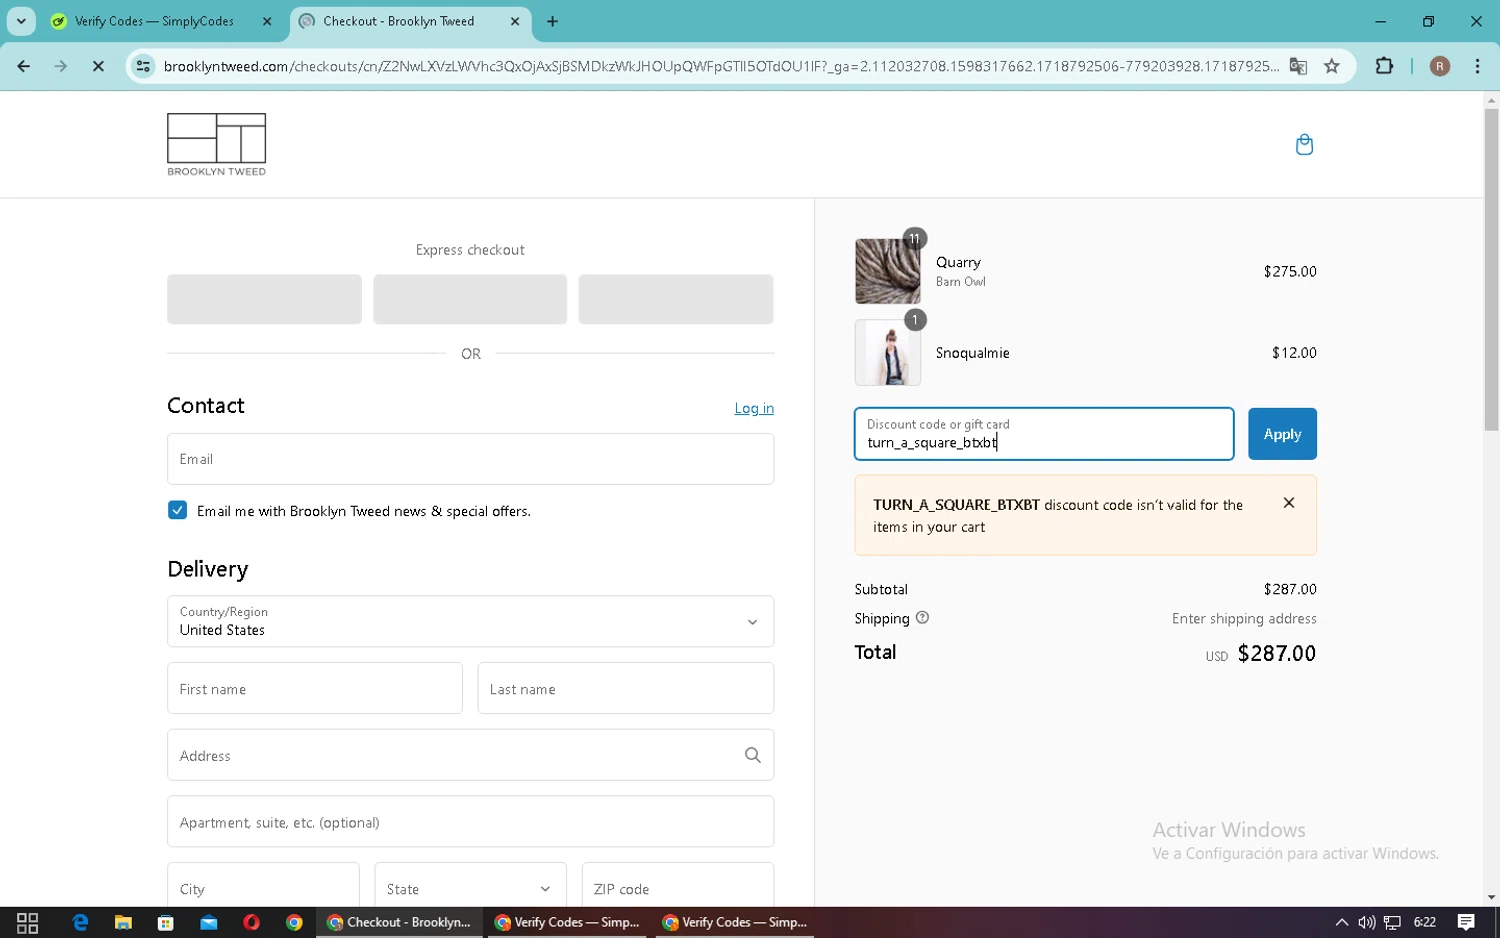Close the Checkout - Brooklyn Tweed tab
This screenshot has height=938, width=1500.
click(x=515, y=21)
